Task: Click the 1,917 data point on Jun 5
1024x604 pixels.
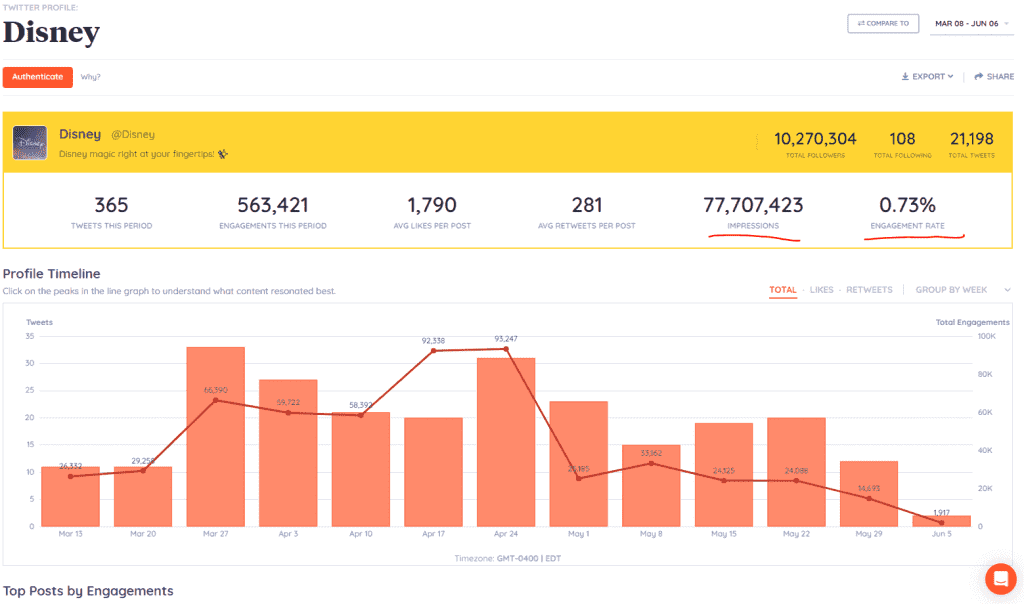Action: tap(942, 522)
